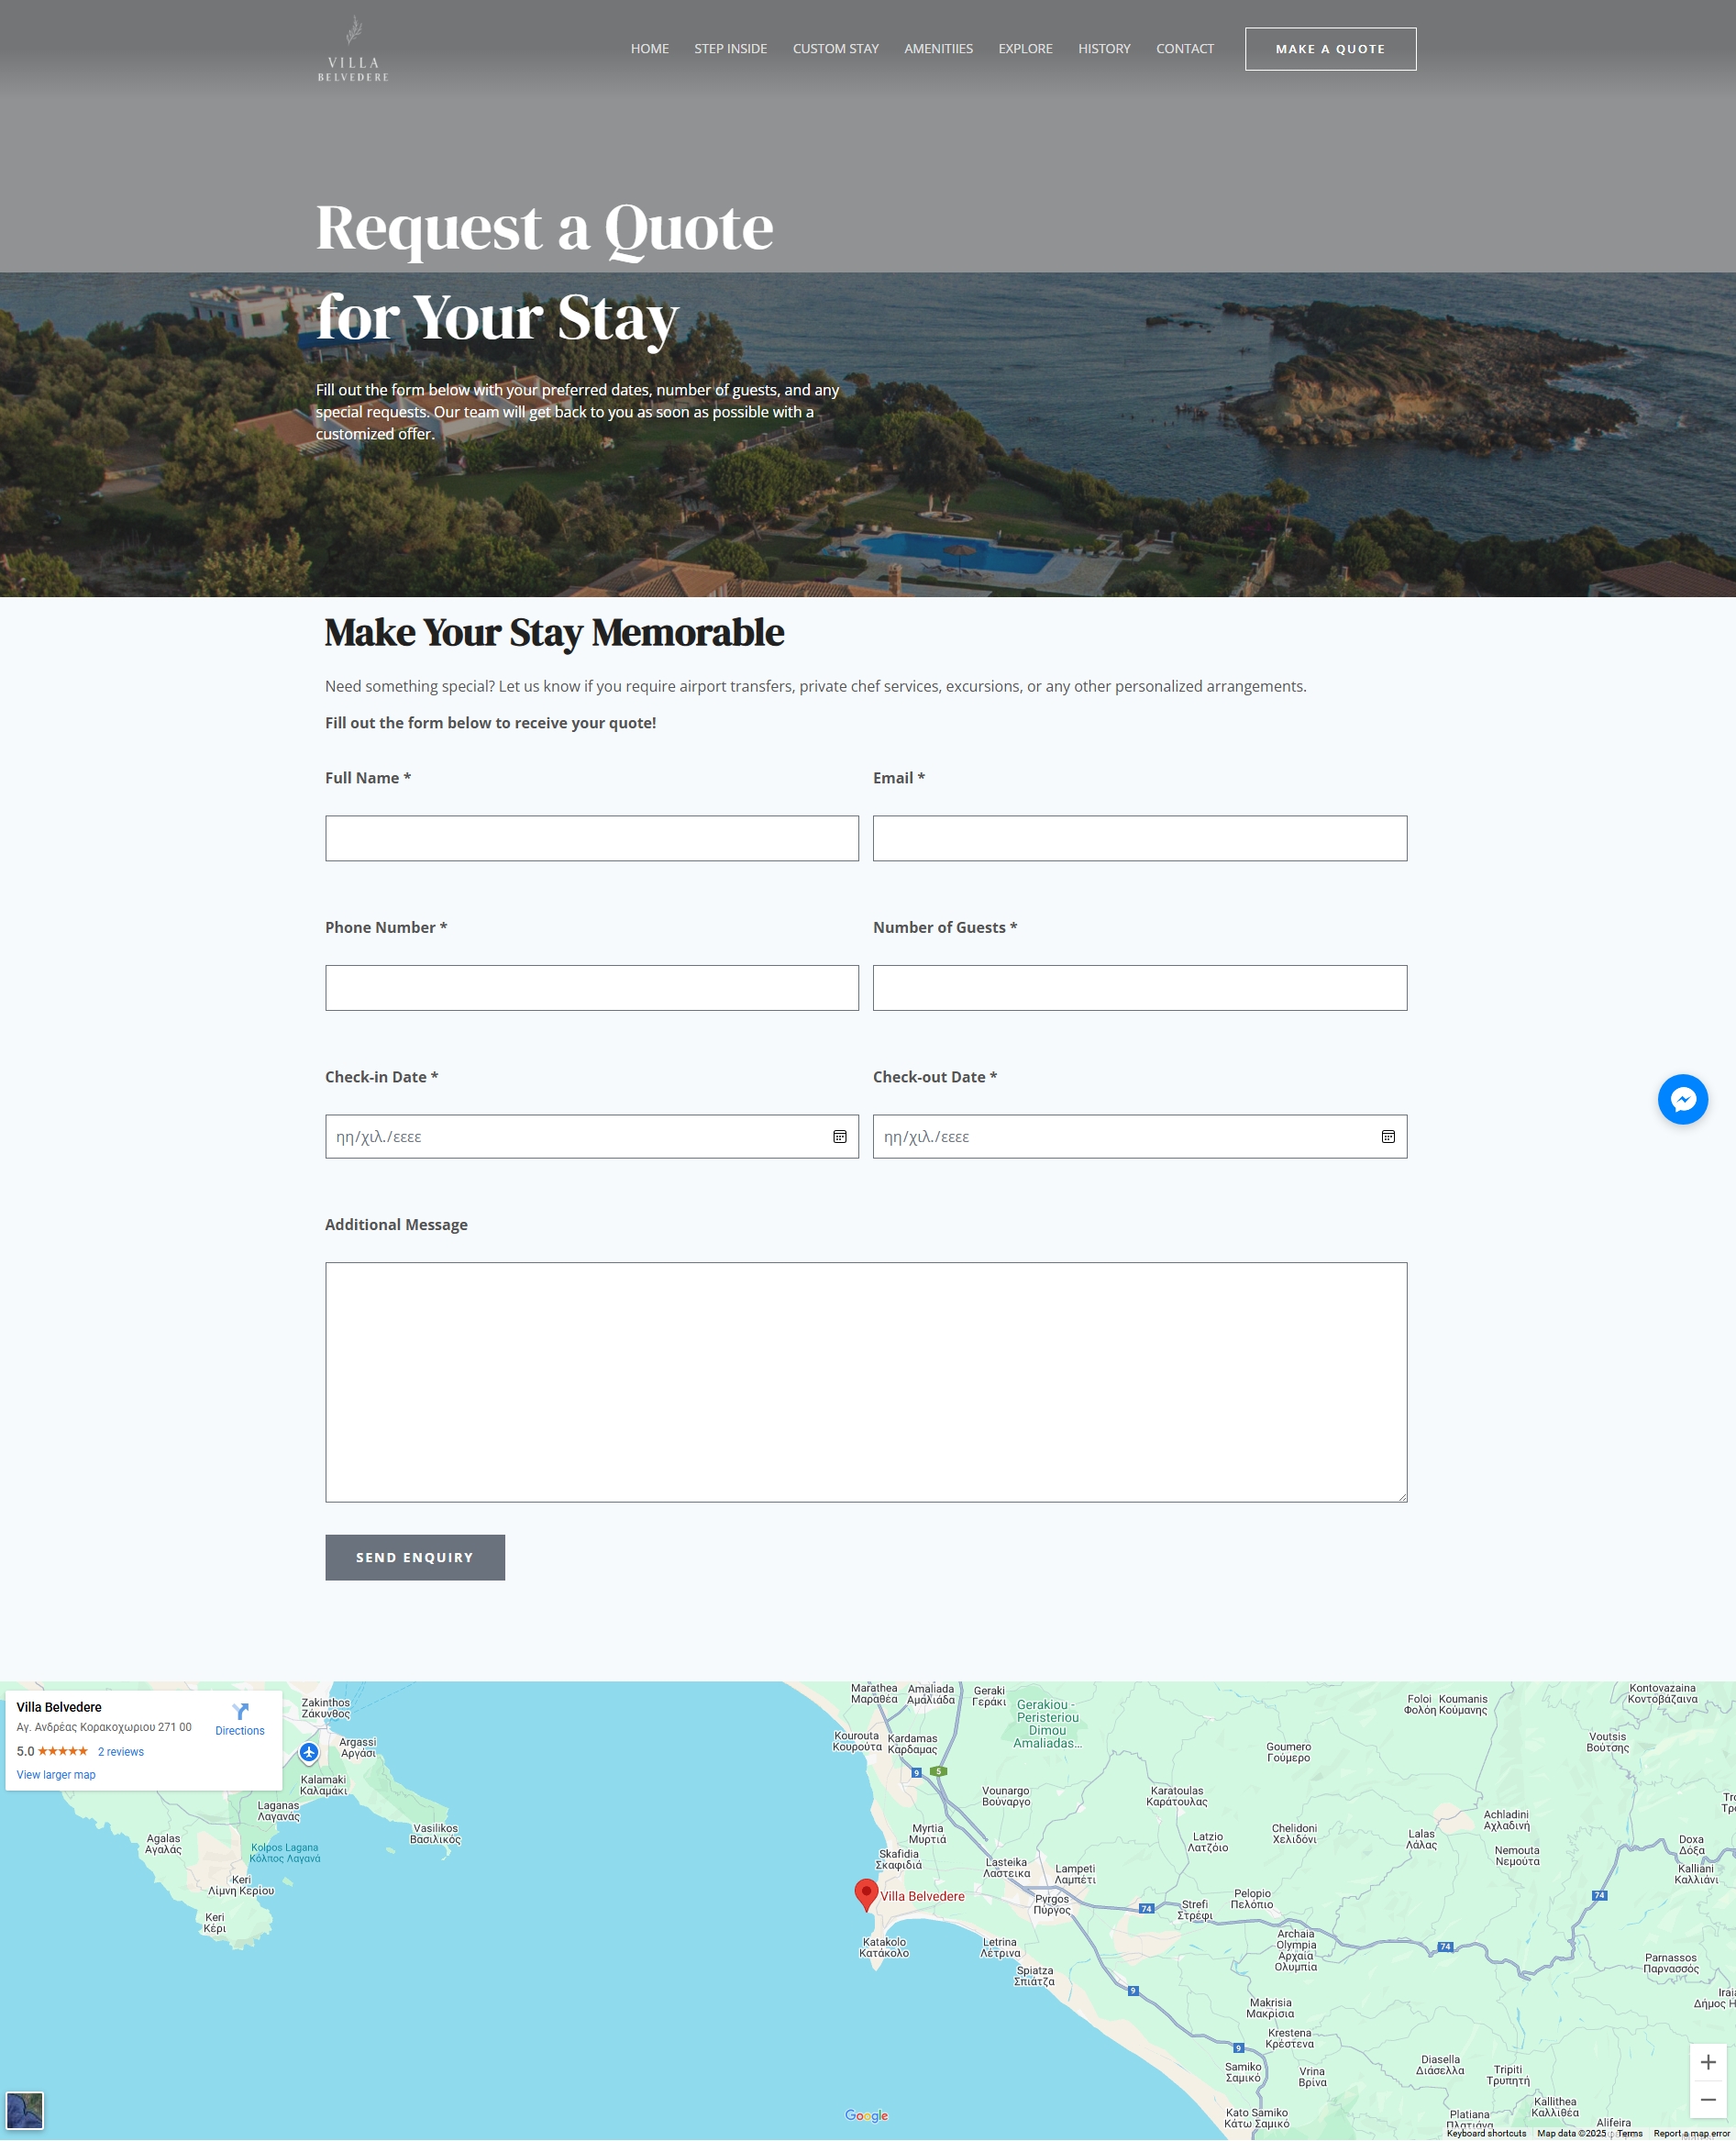
Task: Open the Check-out Date calendar picker
Action: [x=1388, y=1137]
